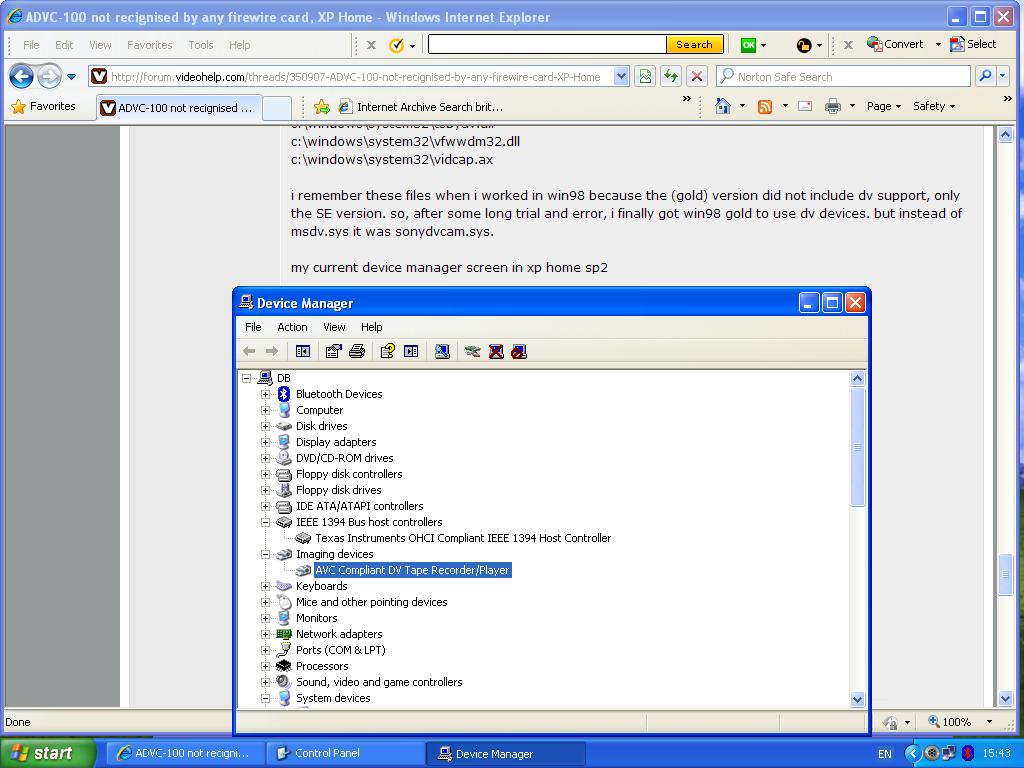Screen dimensions: 1024x768
Task: Expand Bluetooth Devices node
Action: point(265,394)
